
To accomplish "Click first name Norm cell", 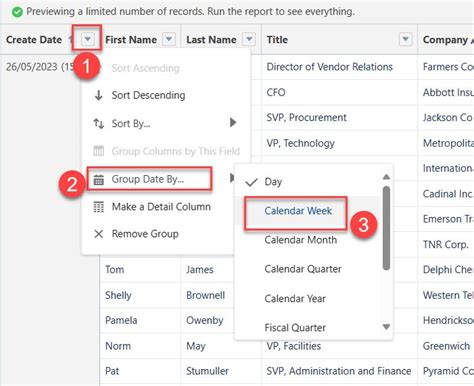I will (118, 346).
